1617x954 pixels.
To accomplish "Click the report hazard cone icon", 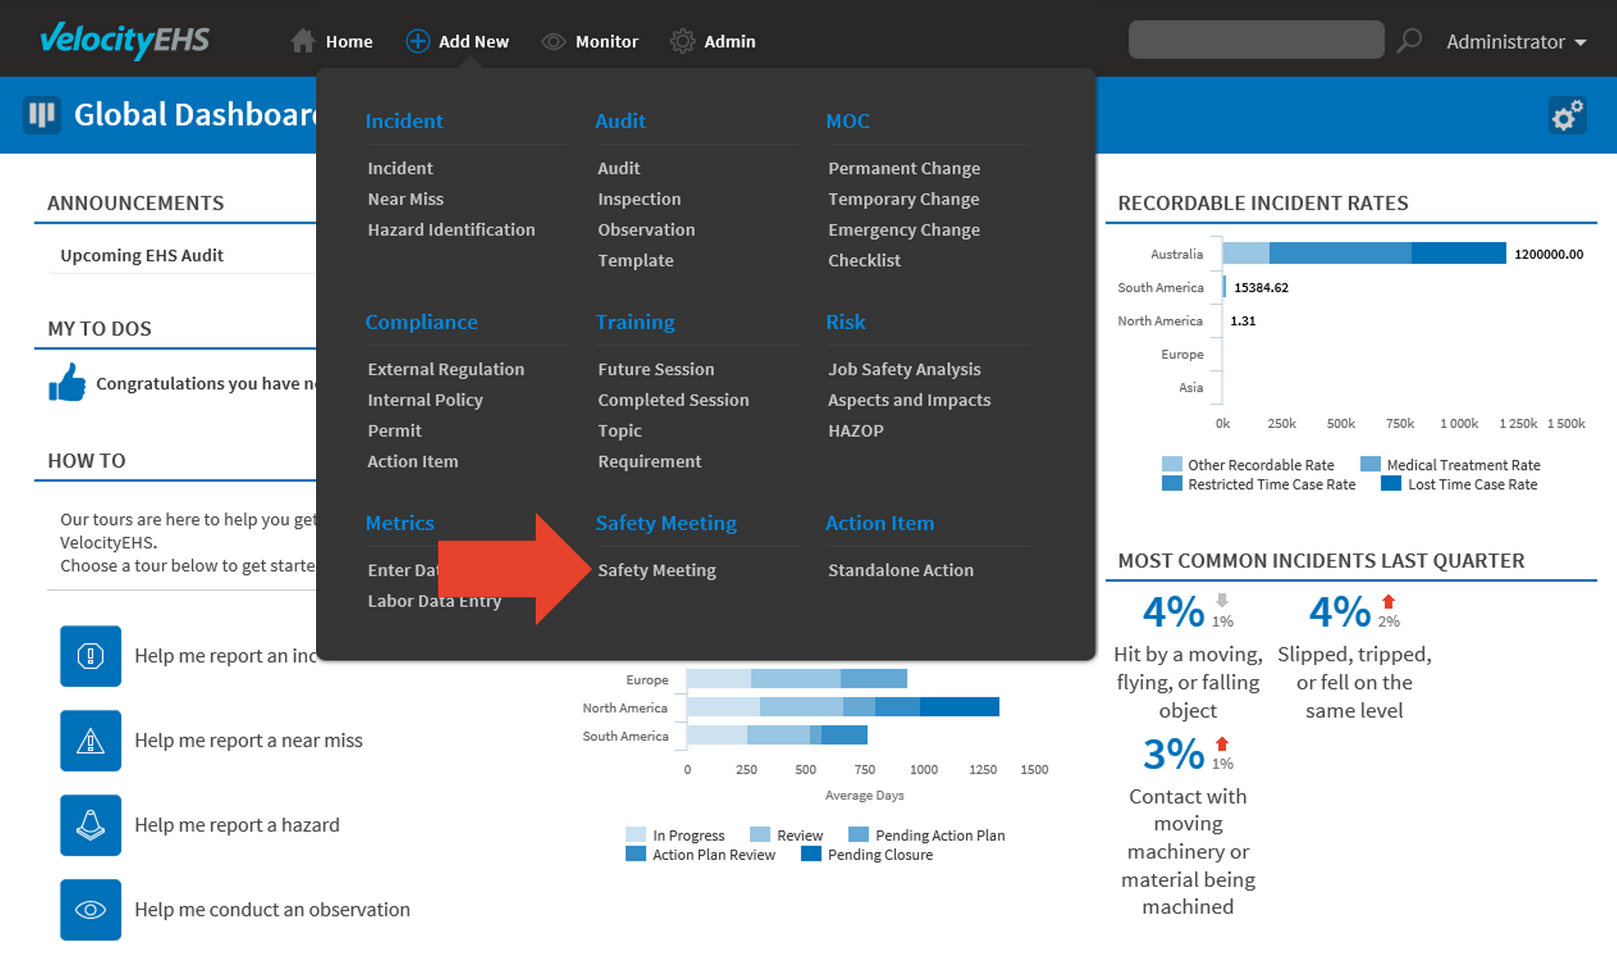I will (x=91, y=825).
